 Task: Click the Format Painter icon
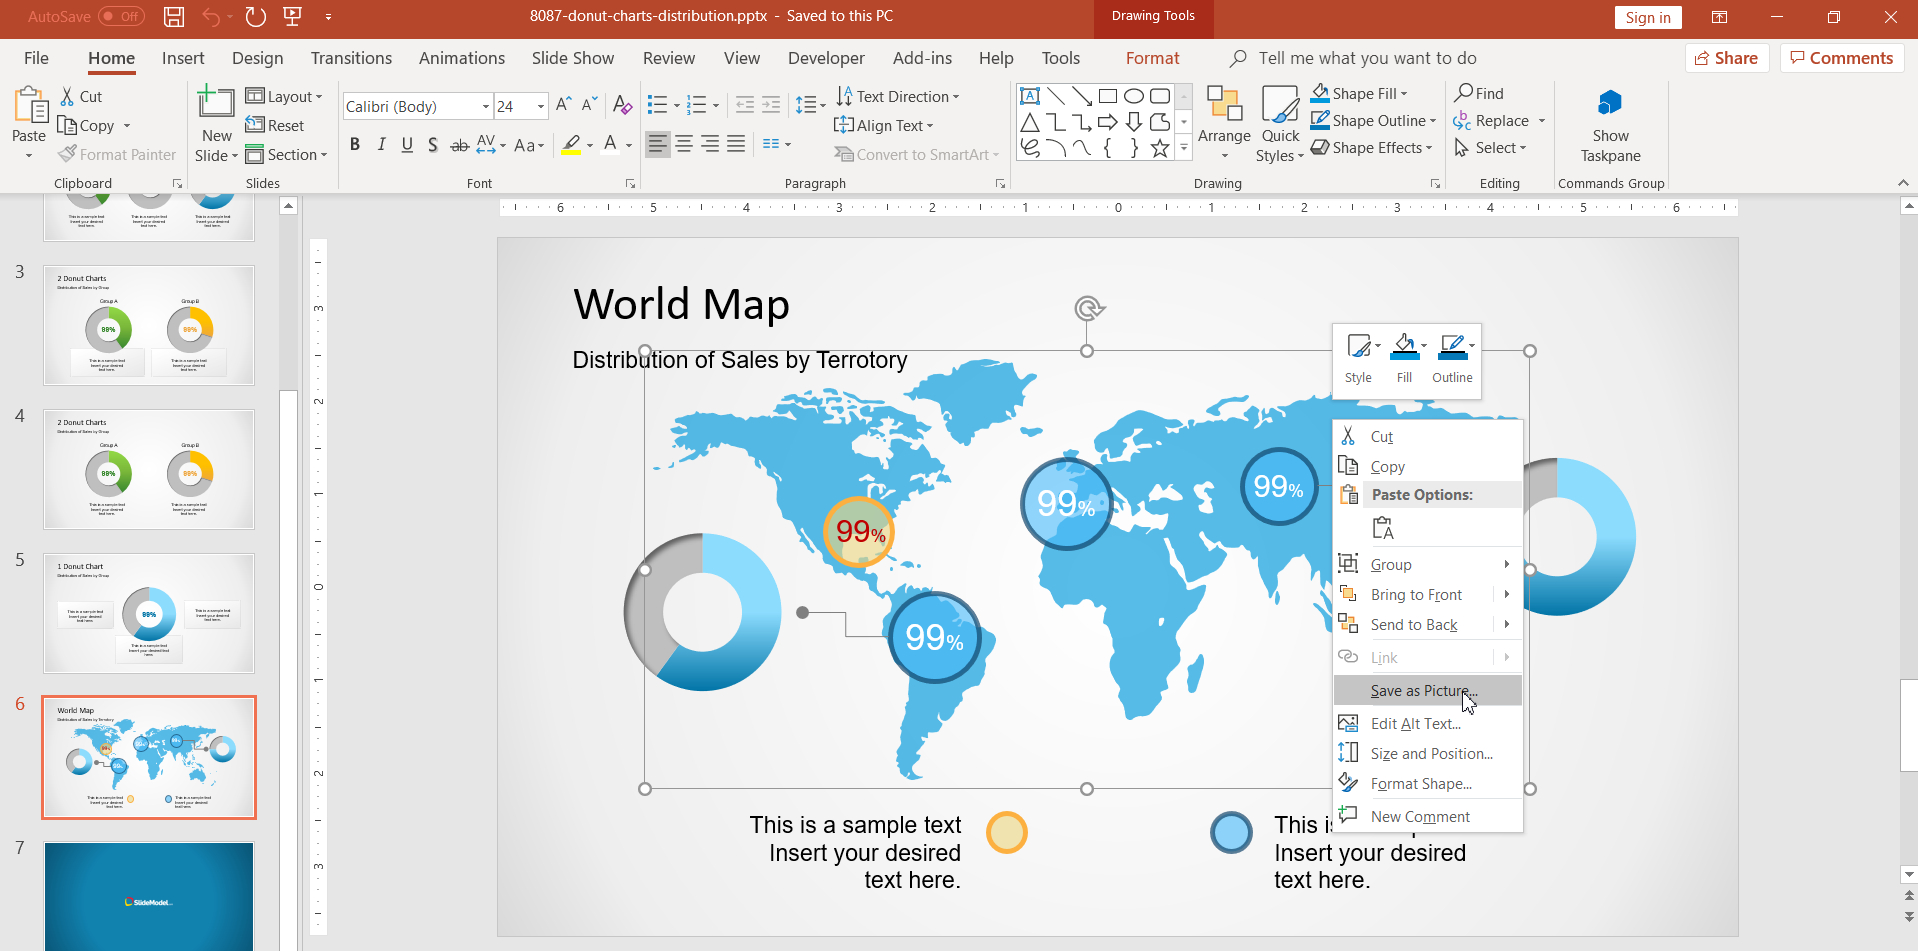pos(68,155)
